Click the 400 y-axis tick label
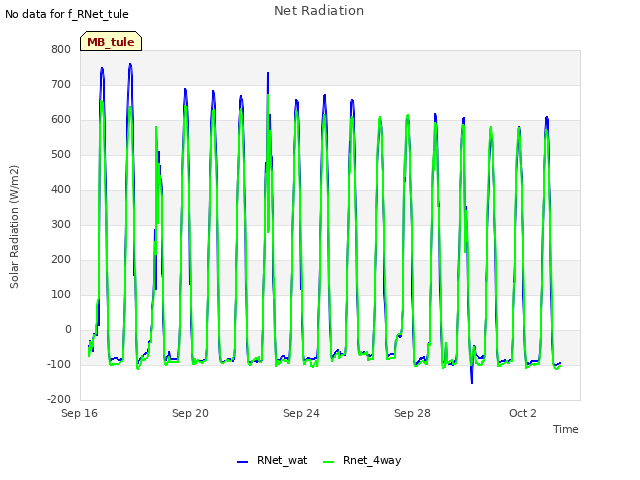This screenshot has width=640, height=480. tap(61, 189)
